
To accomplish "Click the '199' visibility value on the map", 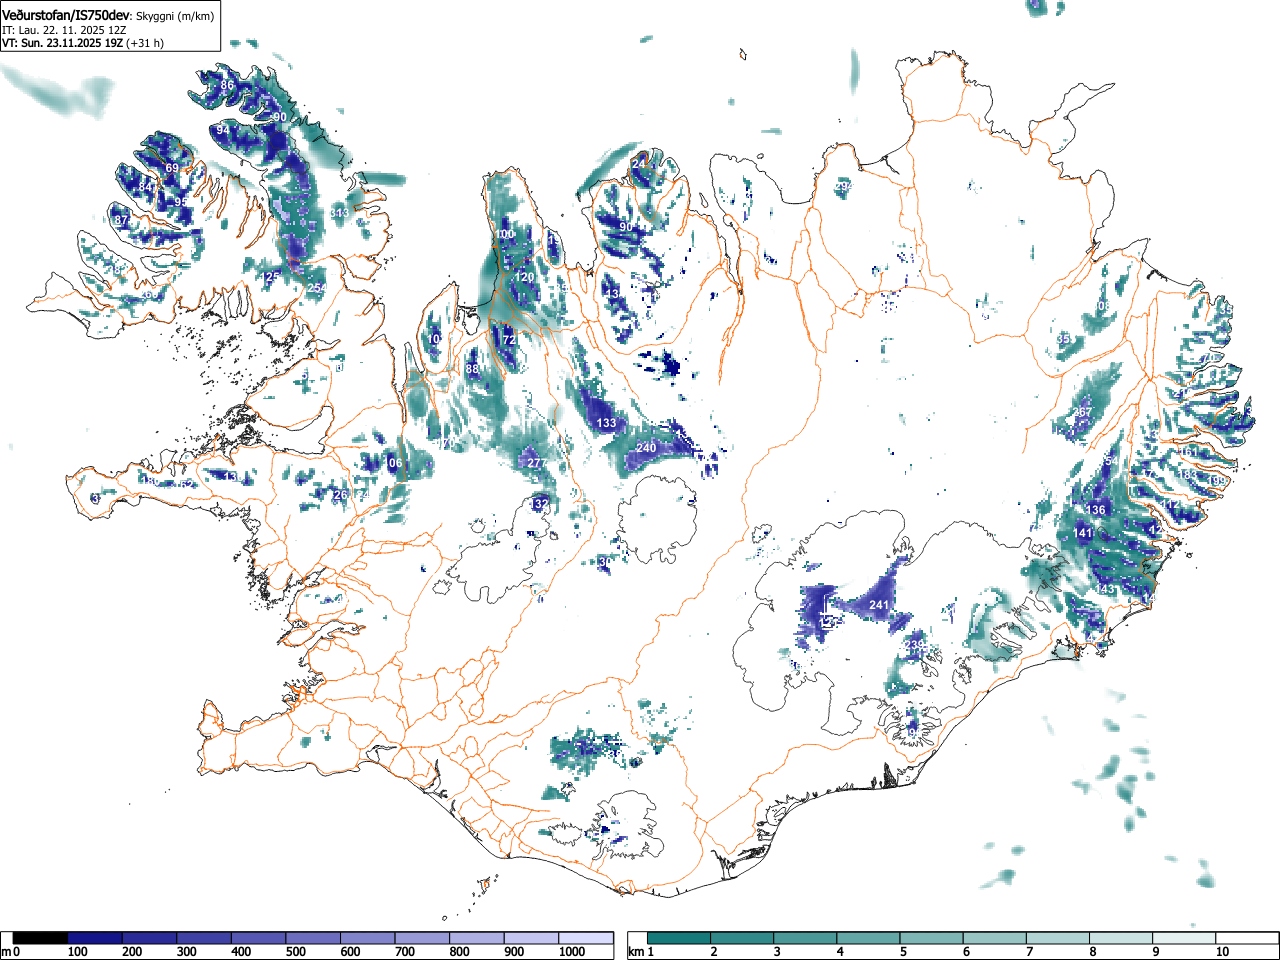I will (1217, 481).
